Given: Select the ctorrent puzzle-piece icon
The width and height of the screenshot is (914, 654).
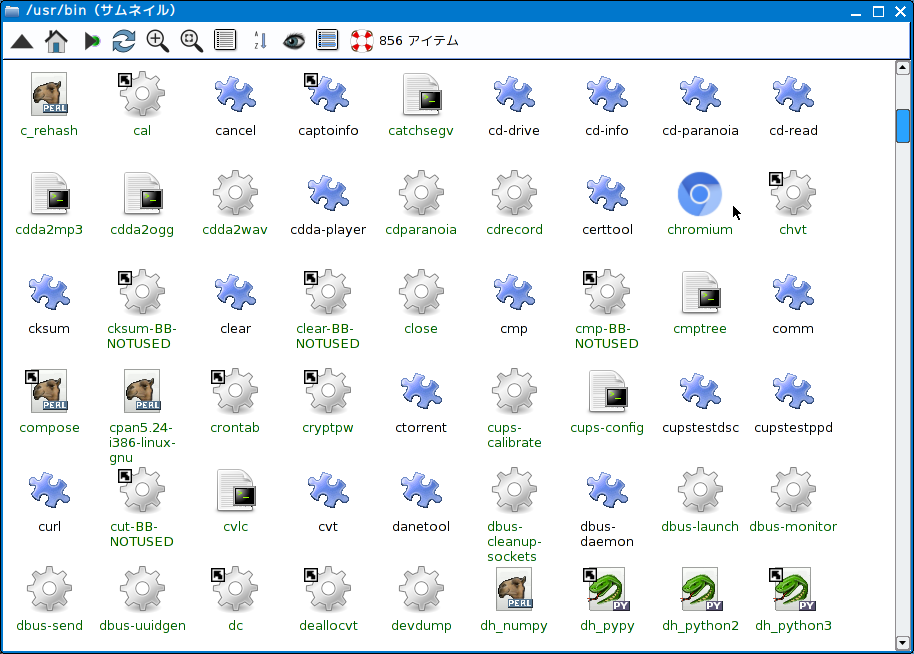Looking at the screenshot, I should [421, 390].
